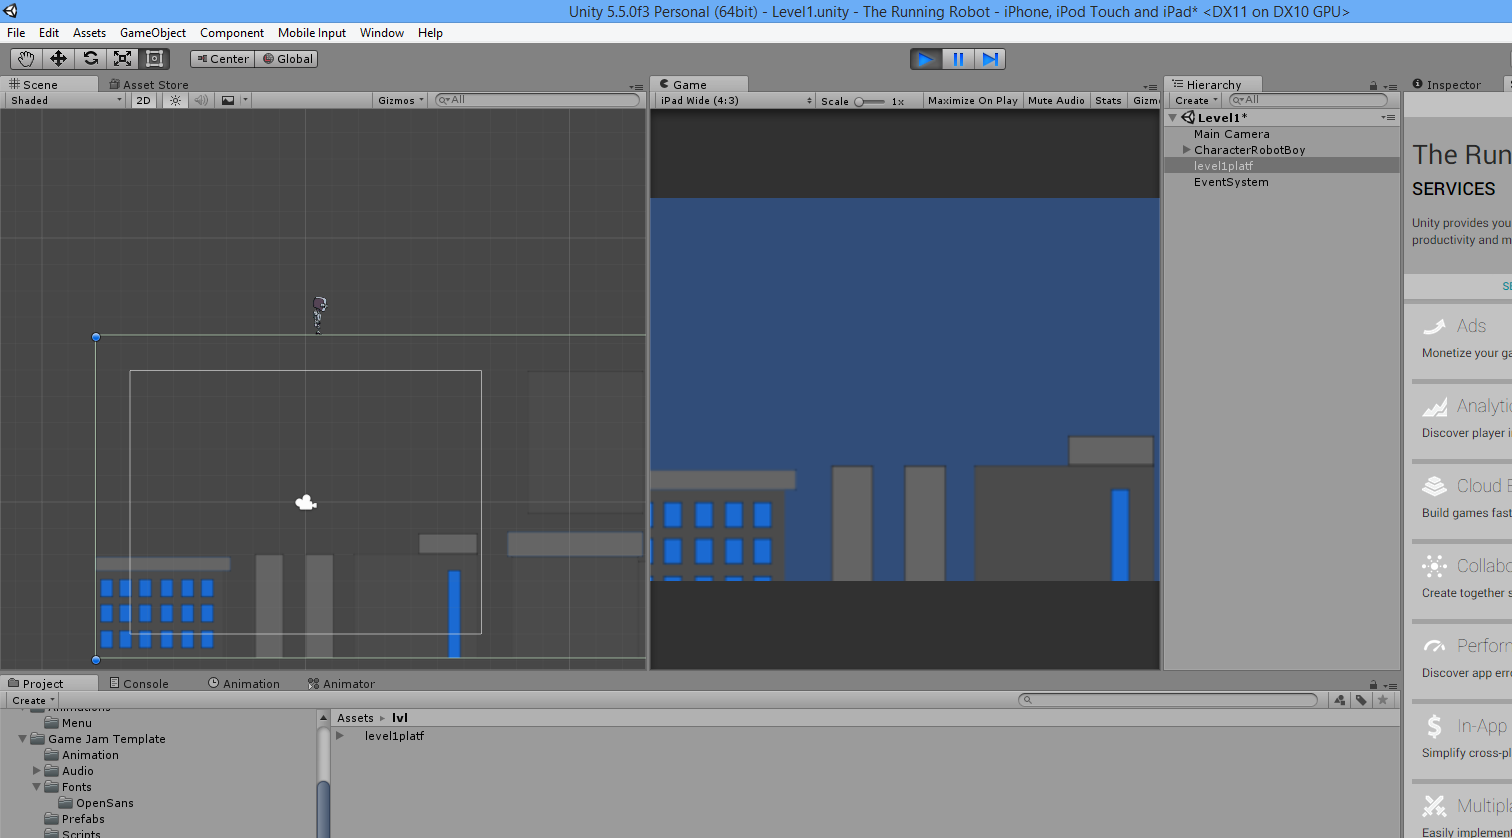Open the Edit menu

point(49,33)
